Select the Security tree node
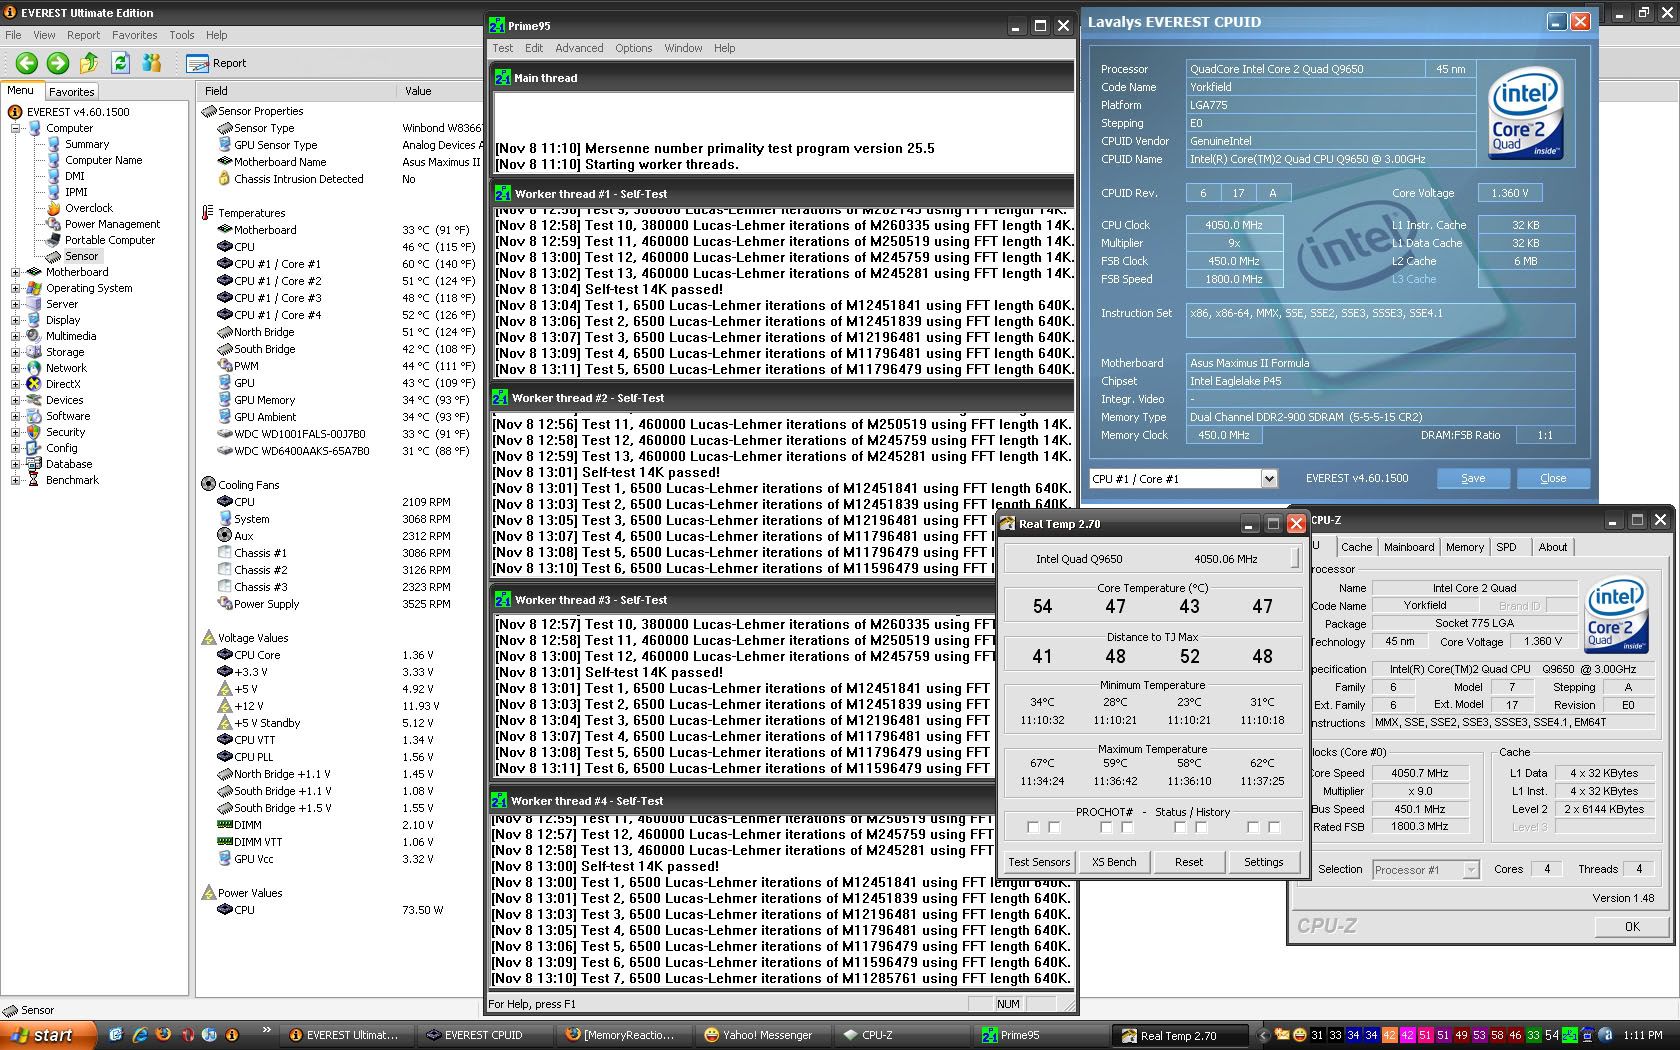 tap(65, 432)
